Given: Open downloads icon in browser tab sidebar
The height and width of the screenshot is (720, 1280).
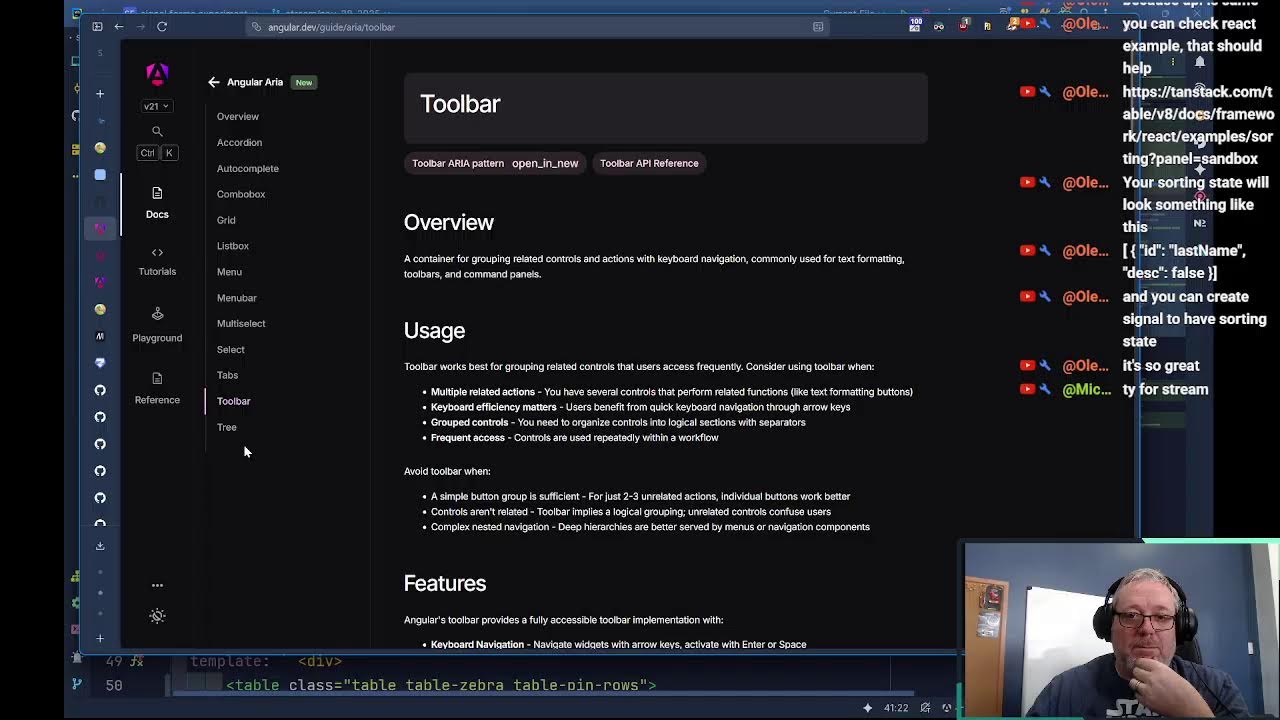Looking at the screenshot, I should point(100,546).
